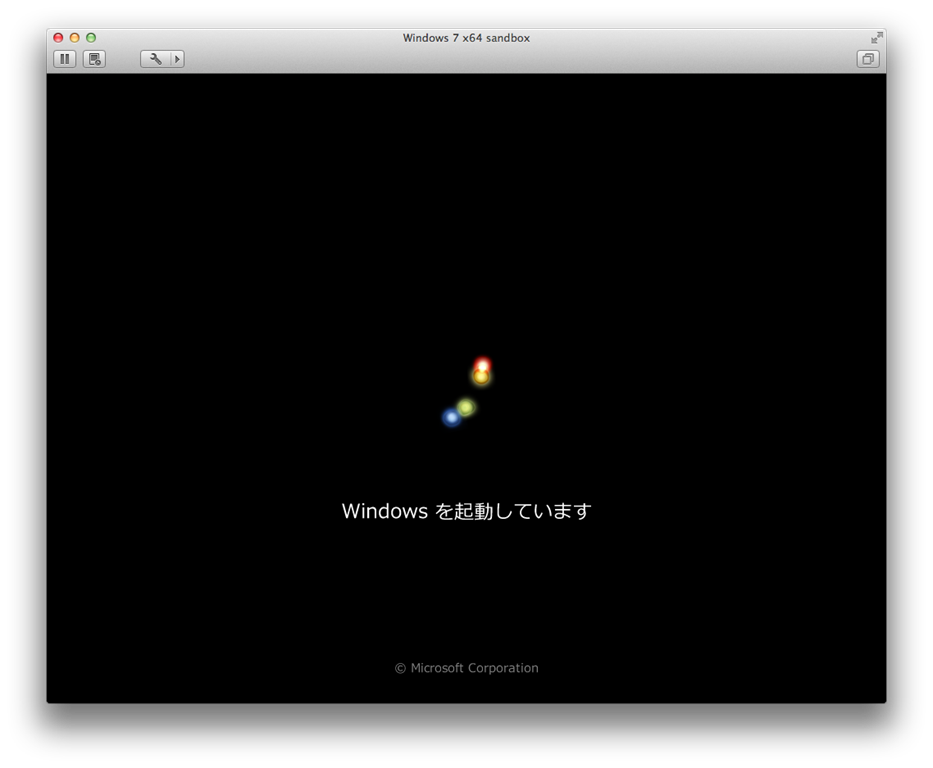933x768 pixels.
Task: Pause the virtual machine
Action: click(x=65, y=59)
